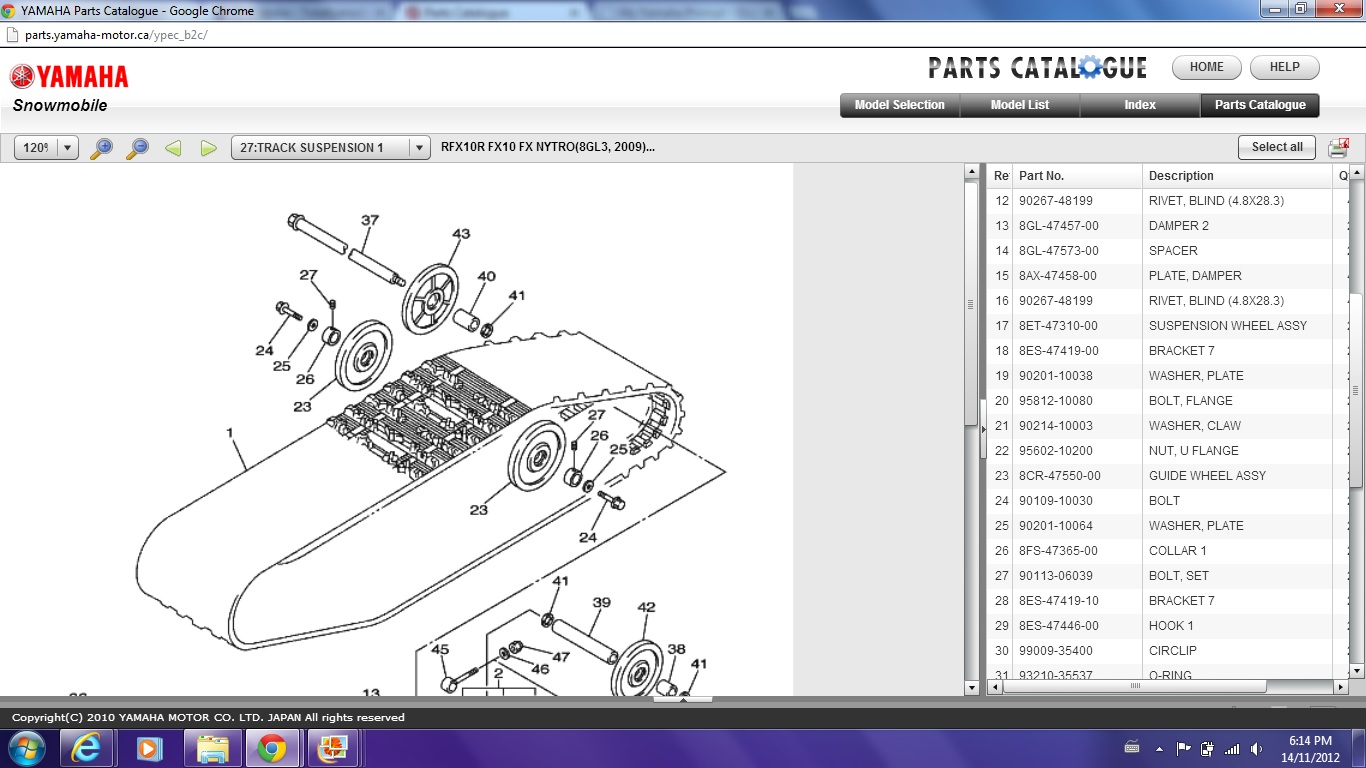Go to previous diagram with left arrow

[173, 148]
